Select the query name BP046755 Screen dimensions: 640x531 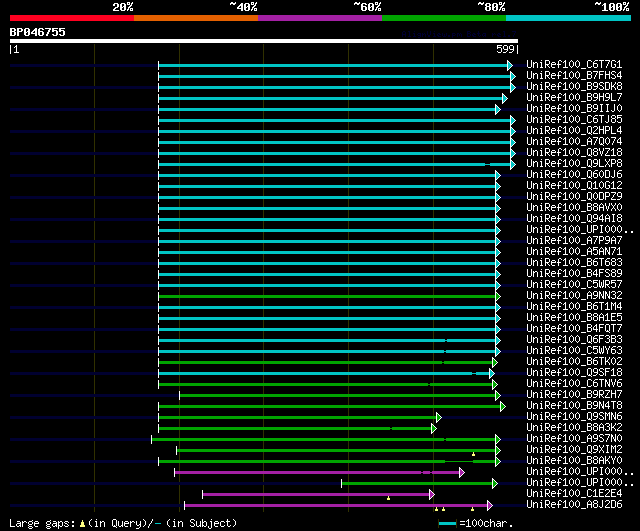[x=38, y=32]
